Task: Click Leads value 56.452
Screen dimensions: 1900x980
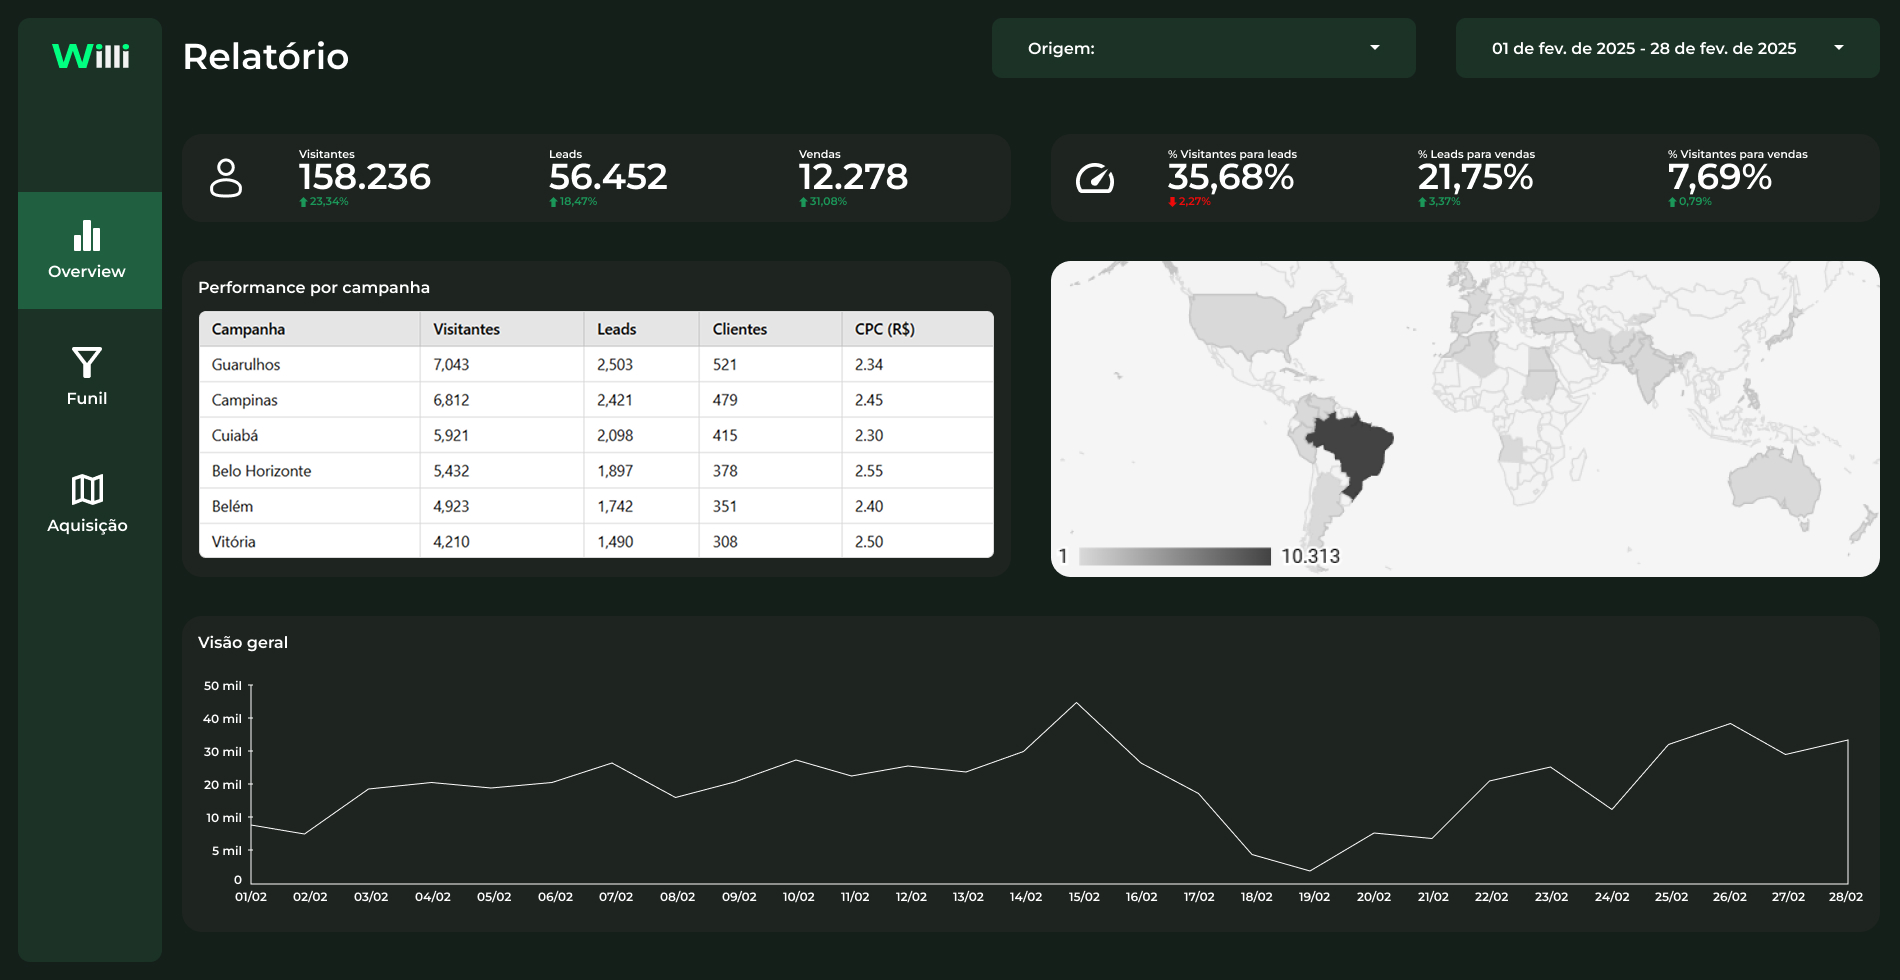Action: coord(608,177)
